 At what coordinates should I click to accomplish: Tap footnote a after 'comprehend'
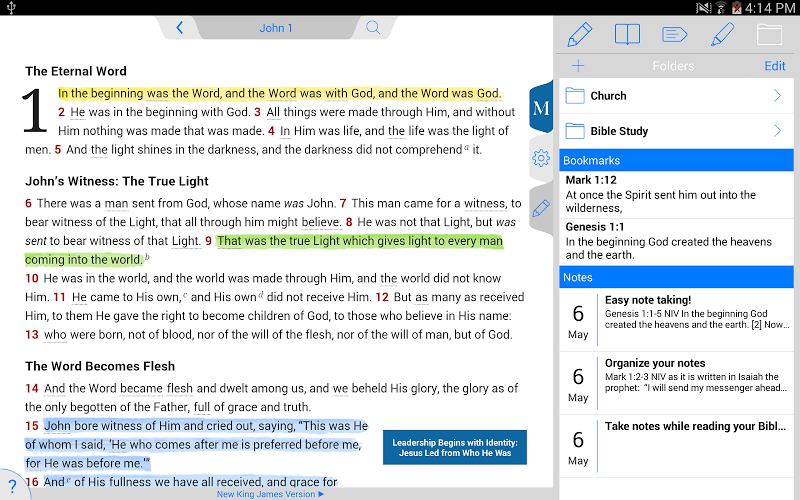tap(466, 147)
